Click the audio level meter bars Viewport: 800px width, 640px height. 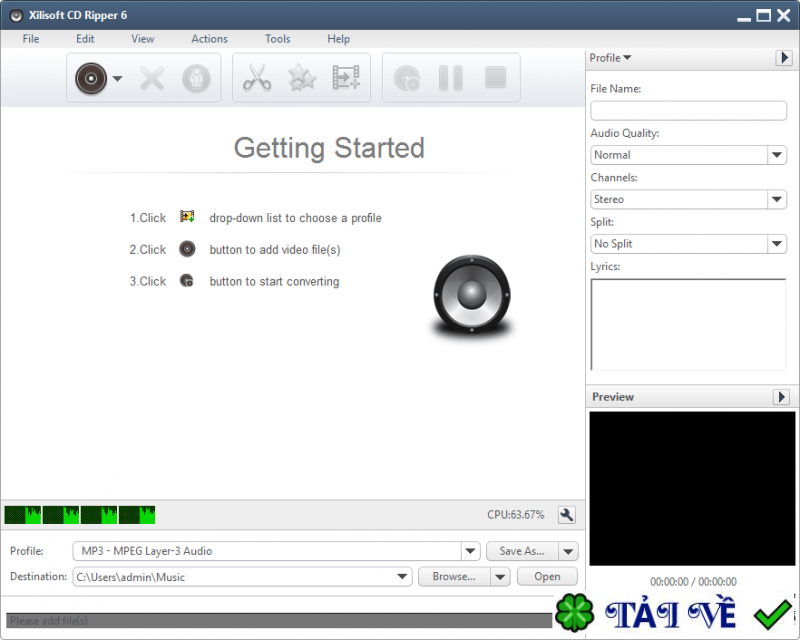(x=78, y=514)
